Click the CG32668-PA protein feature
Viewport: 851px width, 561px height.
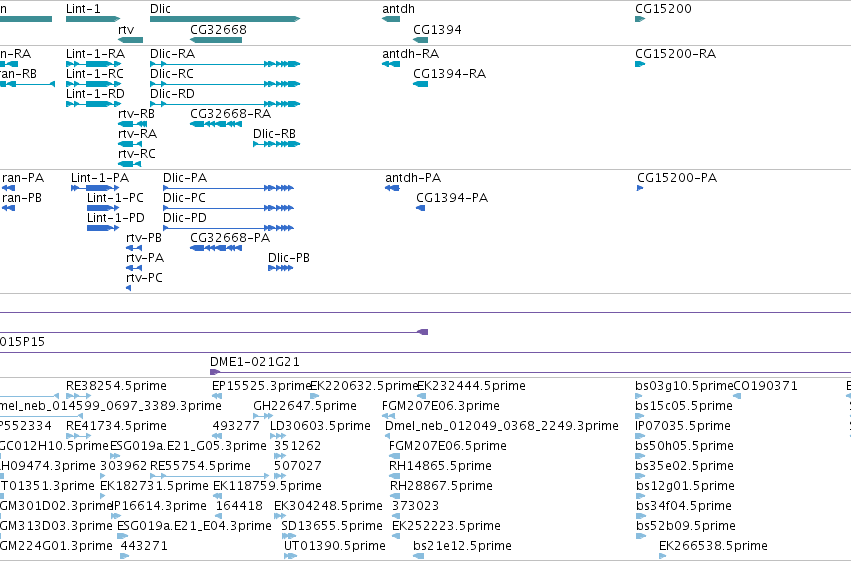(216, 248)
